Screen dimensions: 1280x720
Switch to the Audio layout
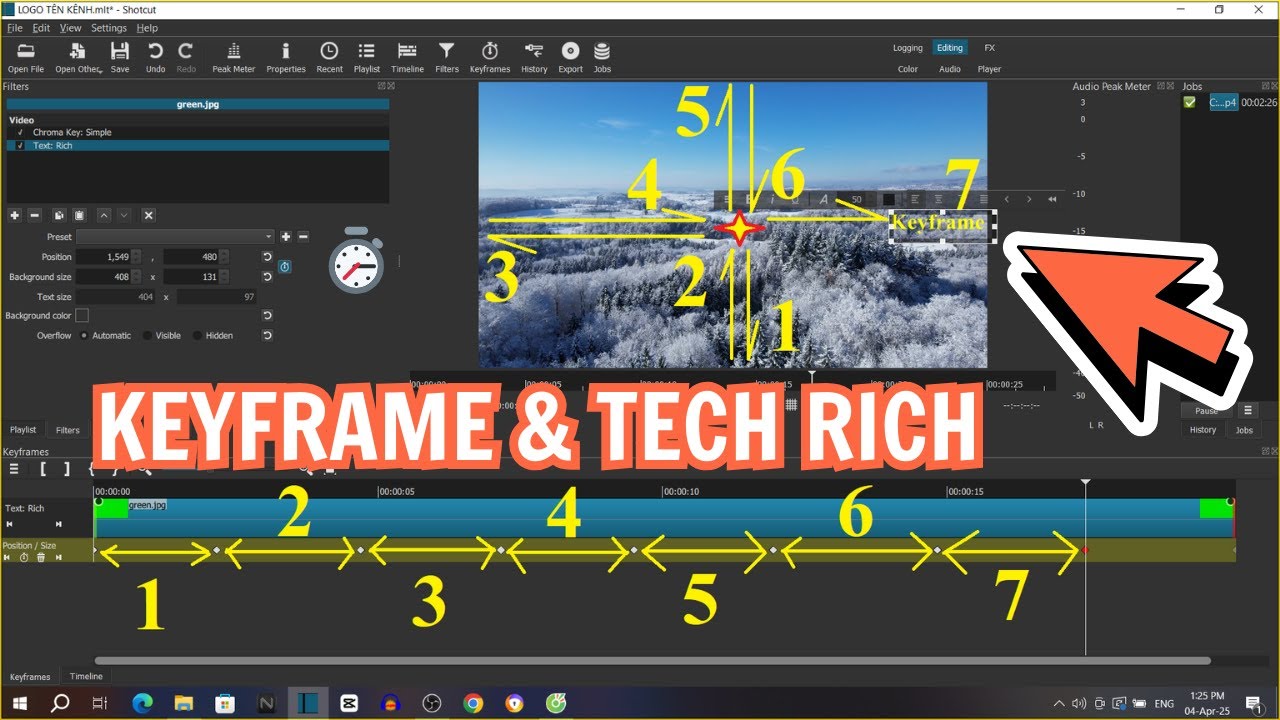pos(950,69)
